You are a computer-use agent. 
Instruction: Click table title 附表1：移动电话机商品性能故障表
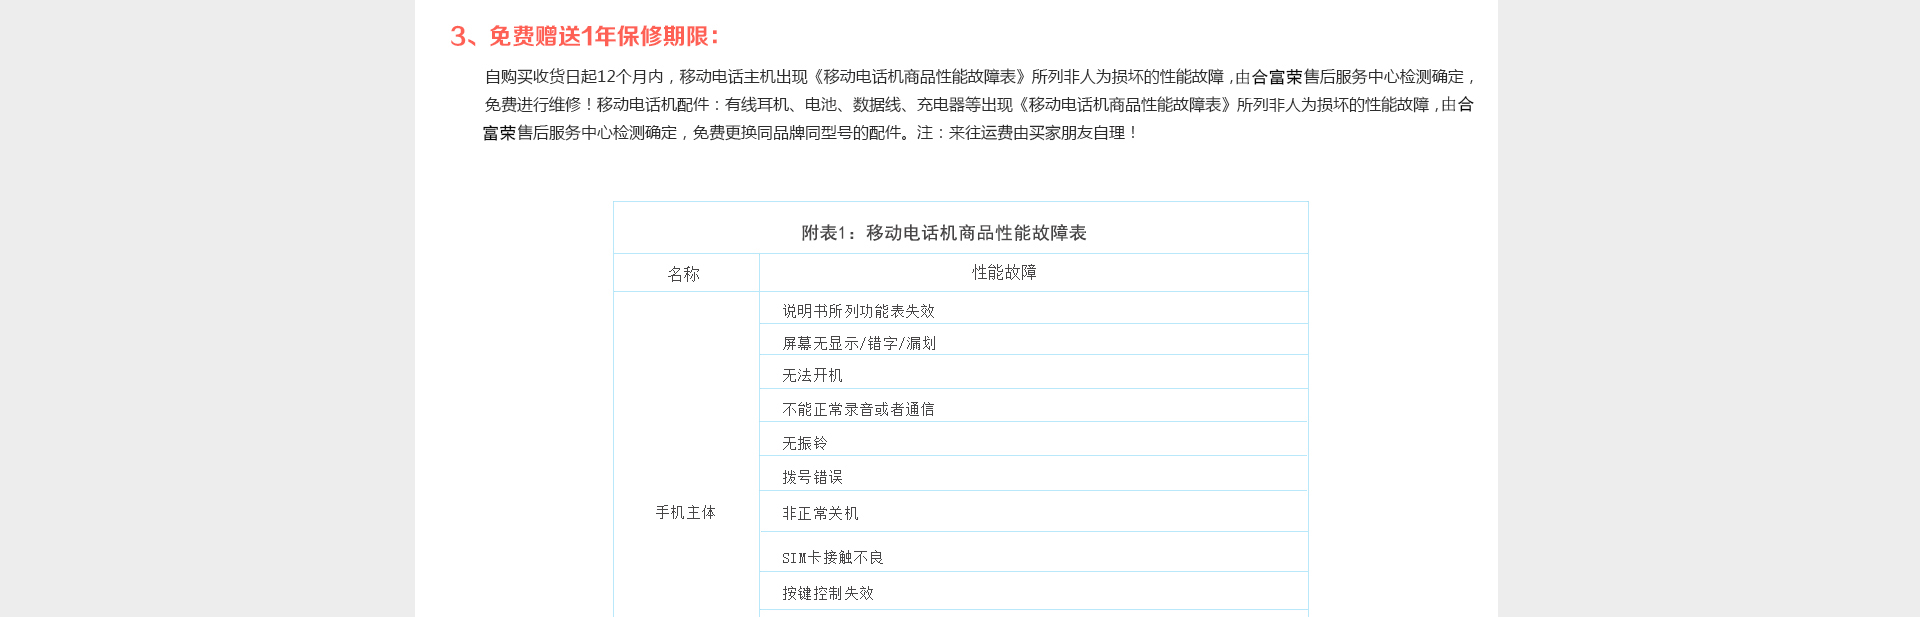tap(944, 233)
